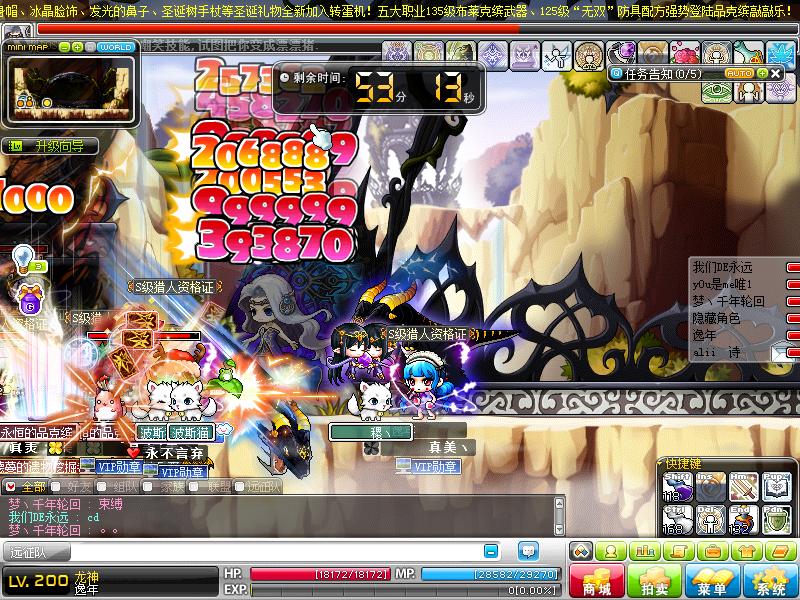Viewport: 800px width, 600px height.
Task: Select party member 隐藏角色
Action: click(716, 318)
